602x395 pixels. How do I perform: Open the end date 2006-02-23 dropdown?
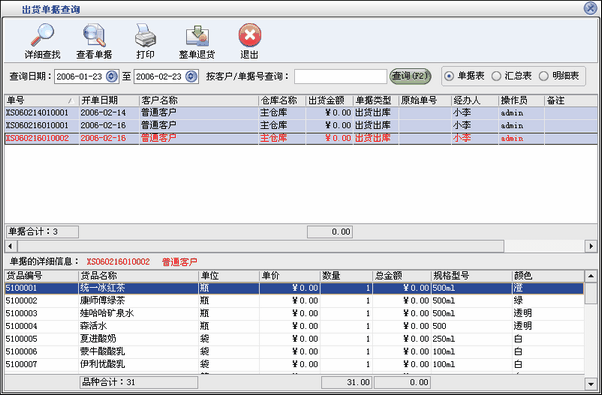[x=191, y=77]
